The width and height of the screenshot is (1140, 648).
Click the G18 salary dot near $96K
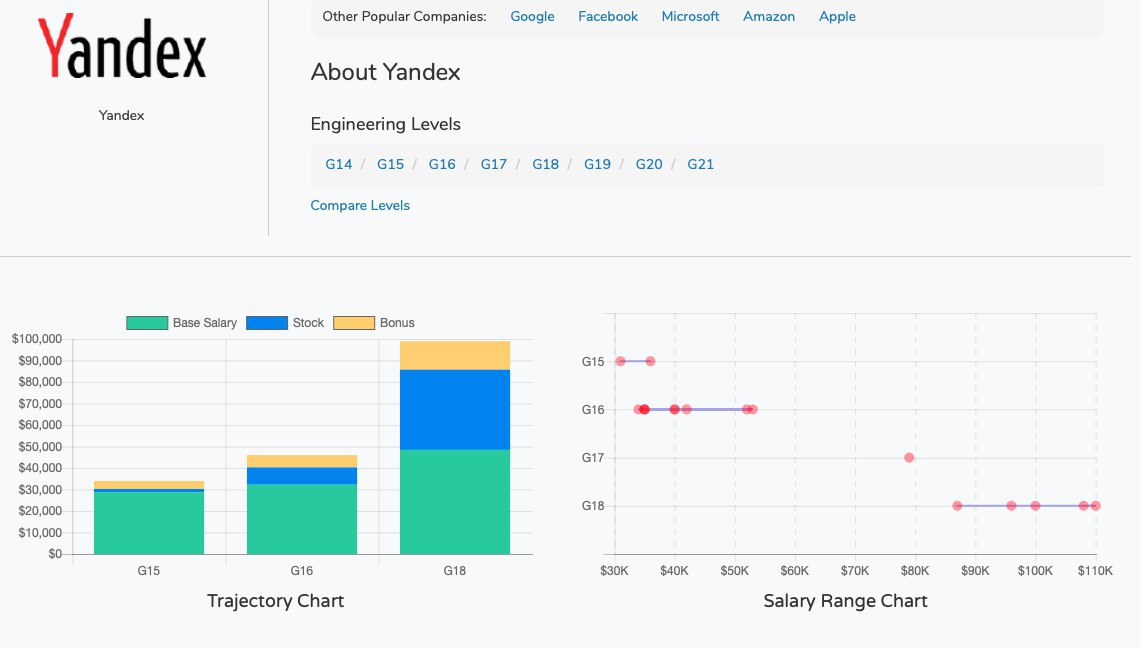click(1011, 505)
